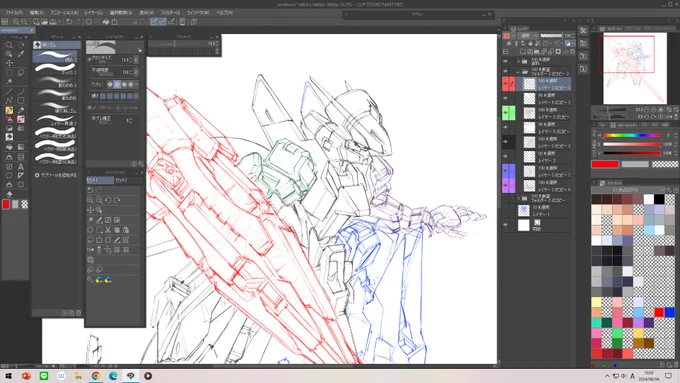Hide the top folder layer's eye
This screenshot has height=383, width=680.
click(x=505, y=61)
